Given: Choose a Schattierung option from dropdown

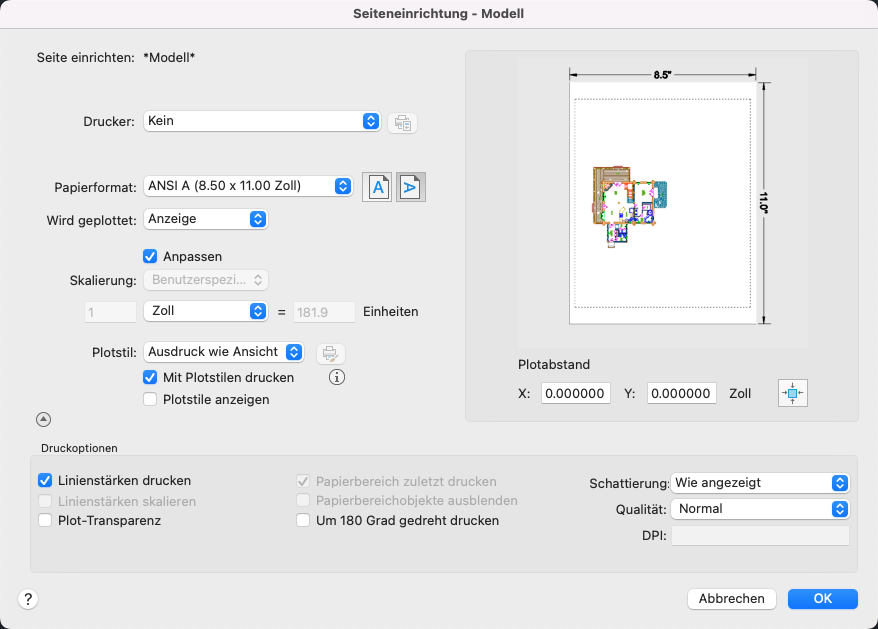Looking at the screenshot, I should point(761,483).
